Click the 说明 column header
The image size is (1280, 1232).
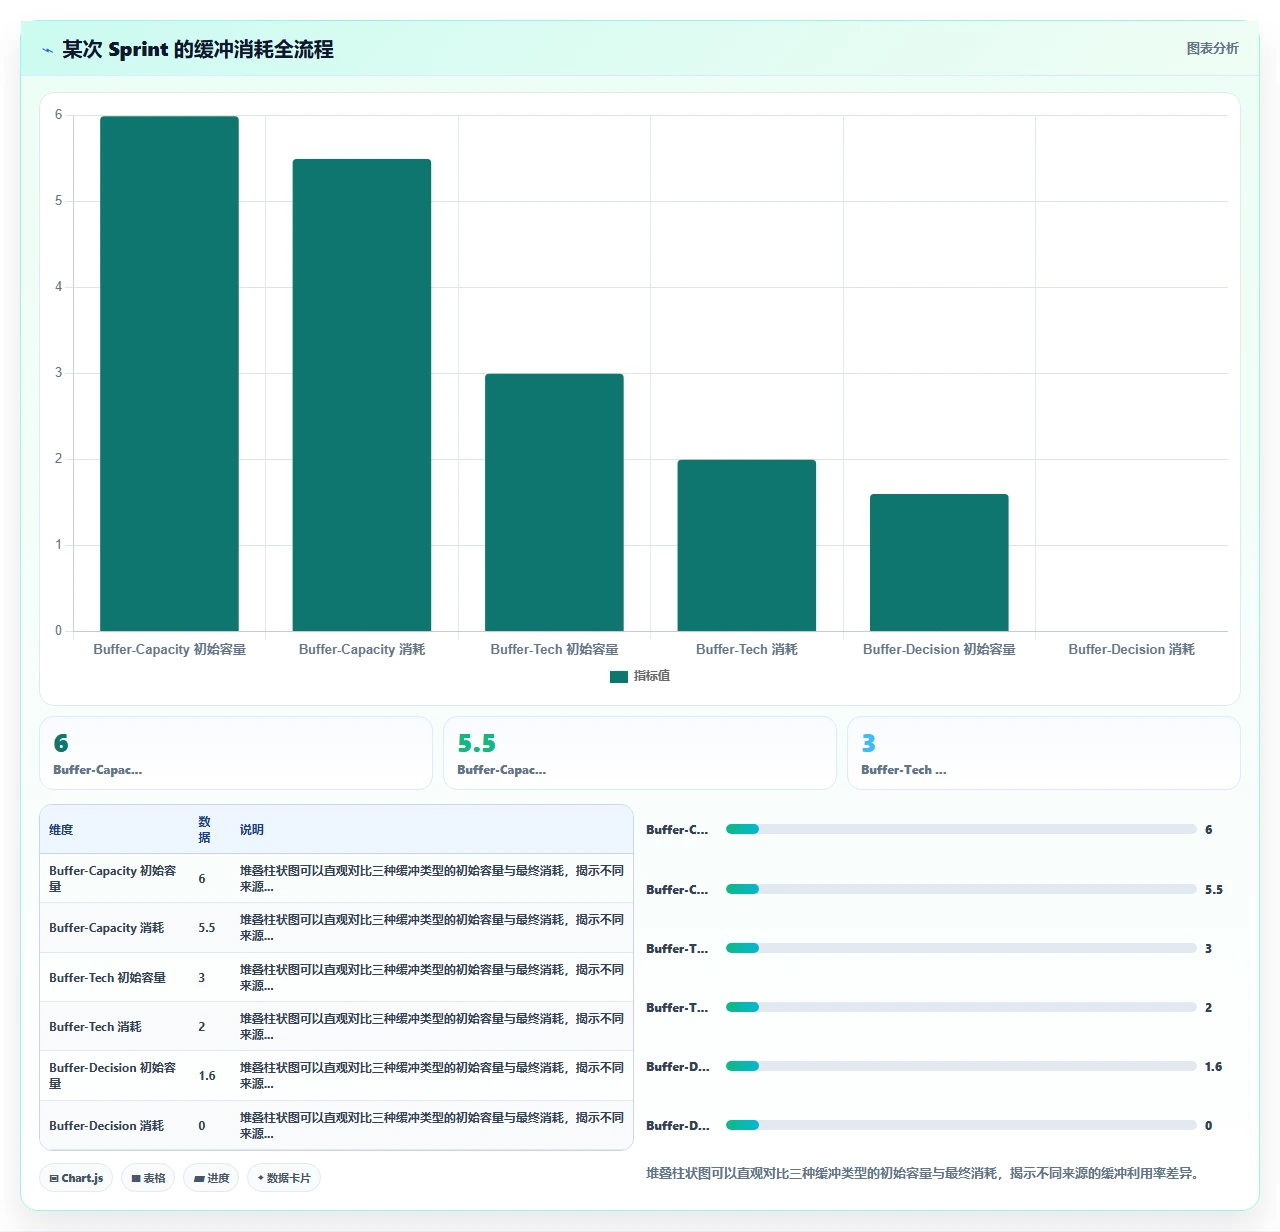click(x=252, y=830)
